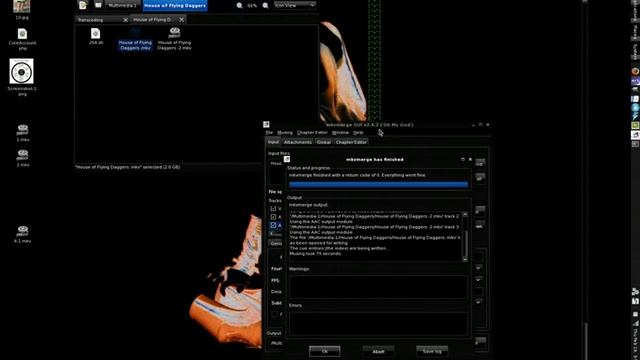The image size is (640, 360).
Task: Toggle the highlighted third track checkbox
Action: (273, 225)
